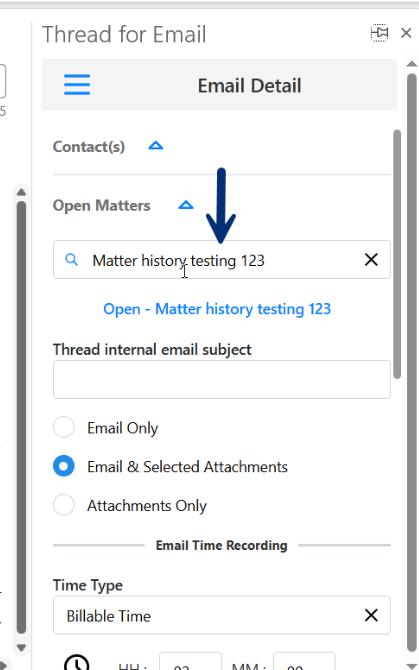Image resolution: width=419 pixels, height=670 pixels.
Task: Click the hours HH input box
Action: [x=190, y=661]
